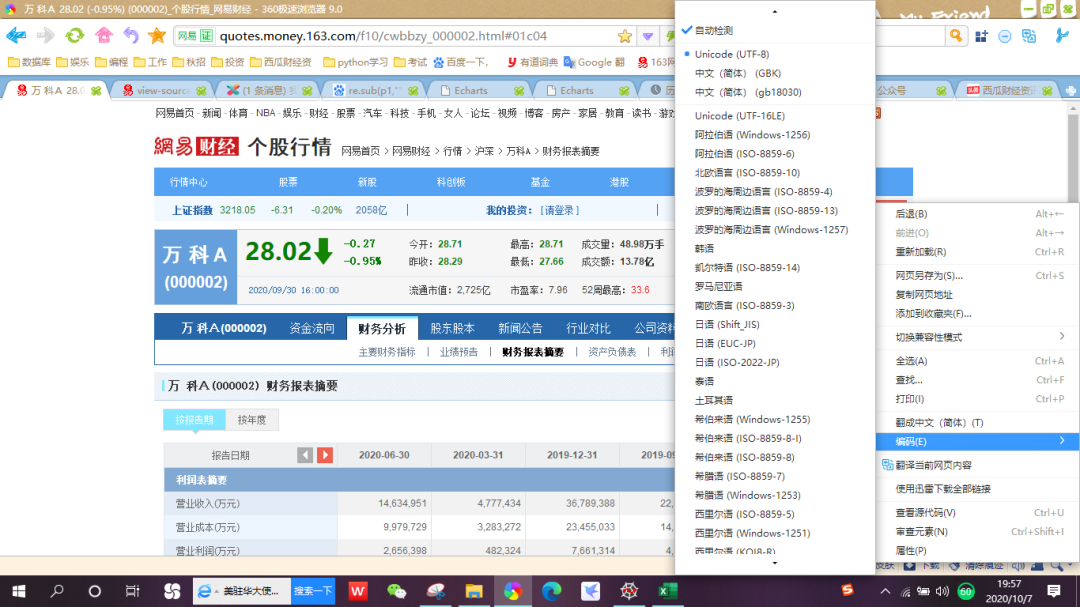
Task: Click the purple undo-close-tab icon
Action: tap(131, 35)
